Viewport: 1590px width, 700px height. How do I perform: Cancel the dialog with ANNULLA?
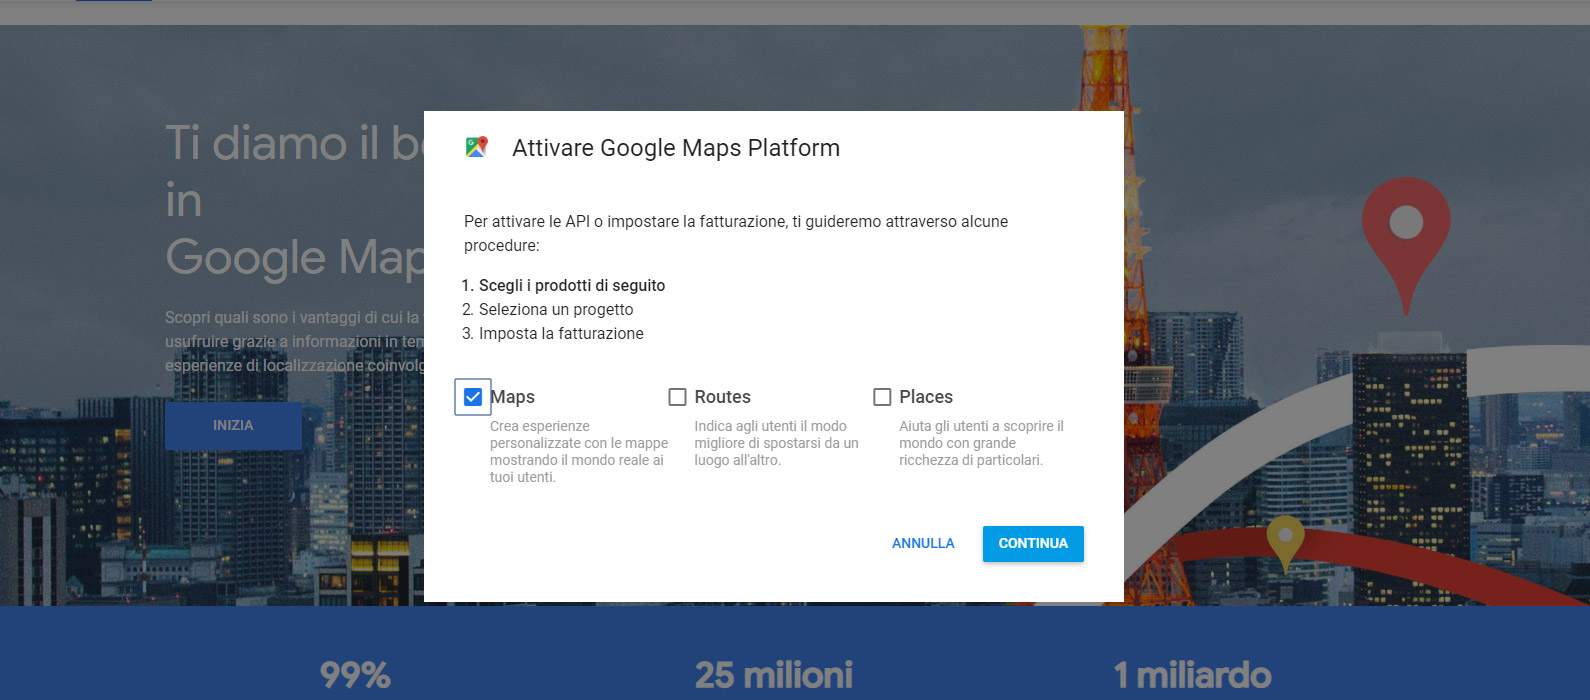(x=923, y=543)
